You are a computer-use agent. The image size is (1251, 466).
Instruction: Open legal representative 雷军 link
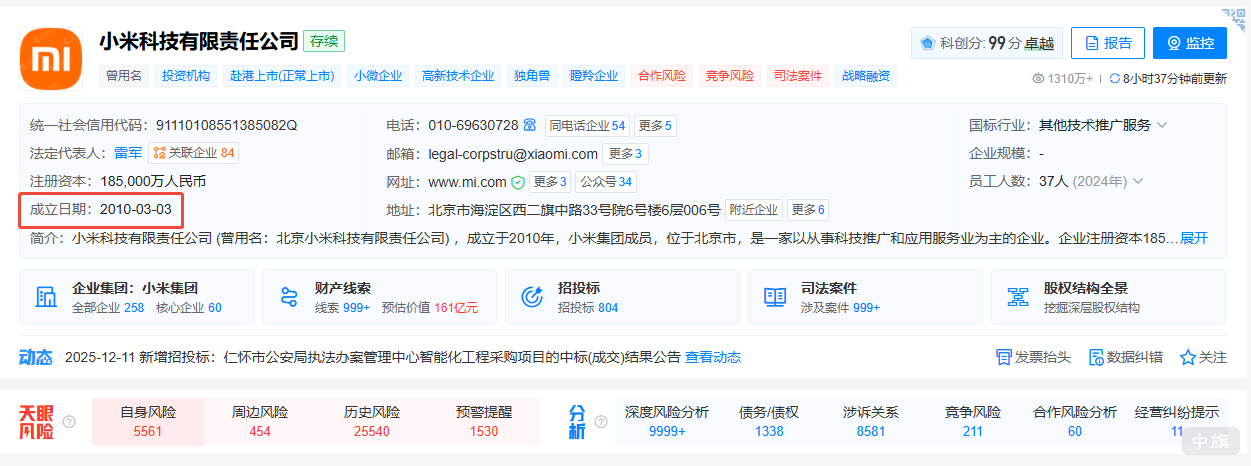point(127,153)
